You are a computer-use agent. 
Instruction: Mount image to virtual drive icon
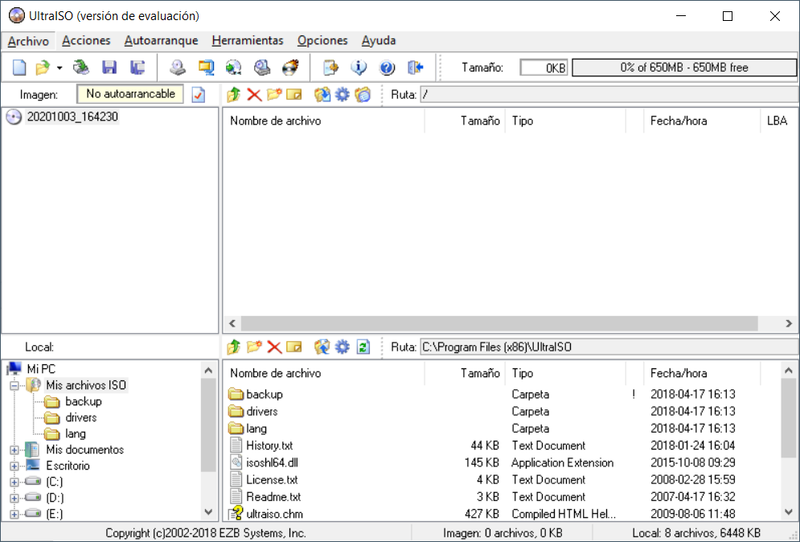[262, 67]
